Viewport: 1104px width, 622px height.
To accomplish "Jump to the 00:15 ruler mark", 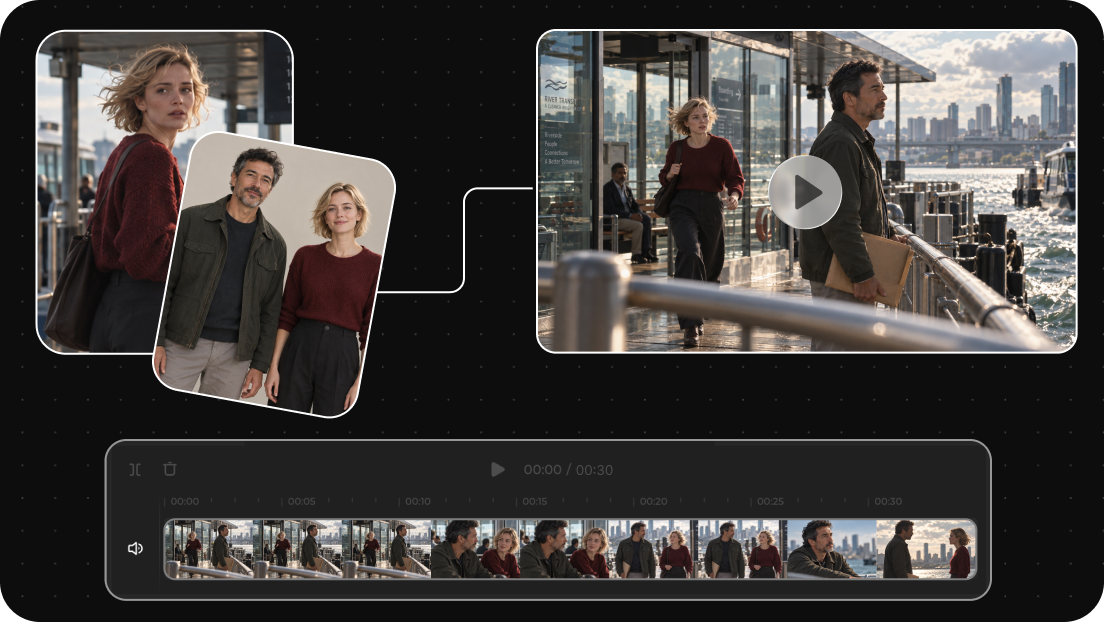I will (534, 502).
